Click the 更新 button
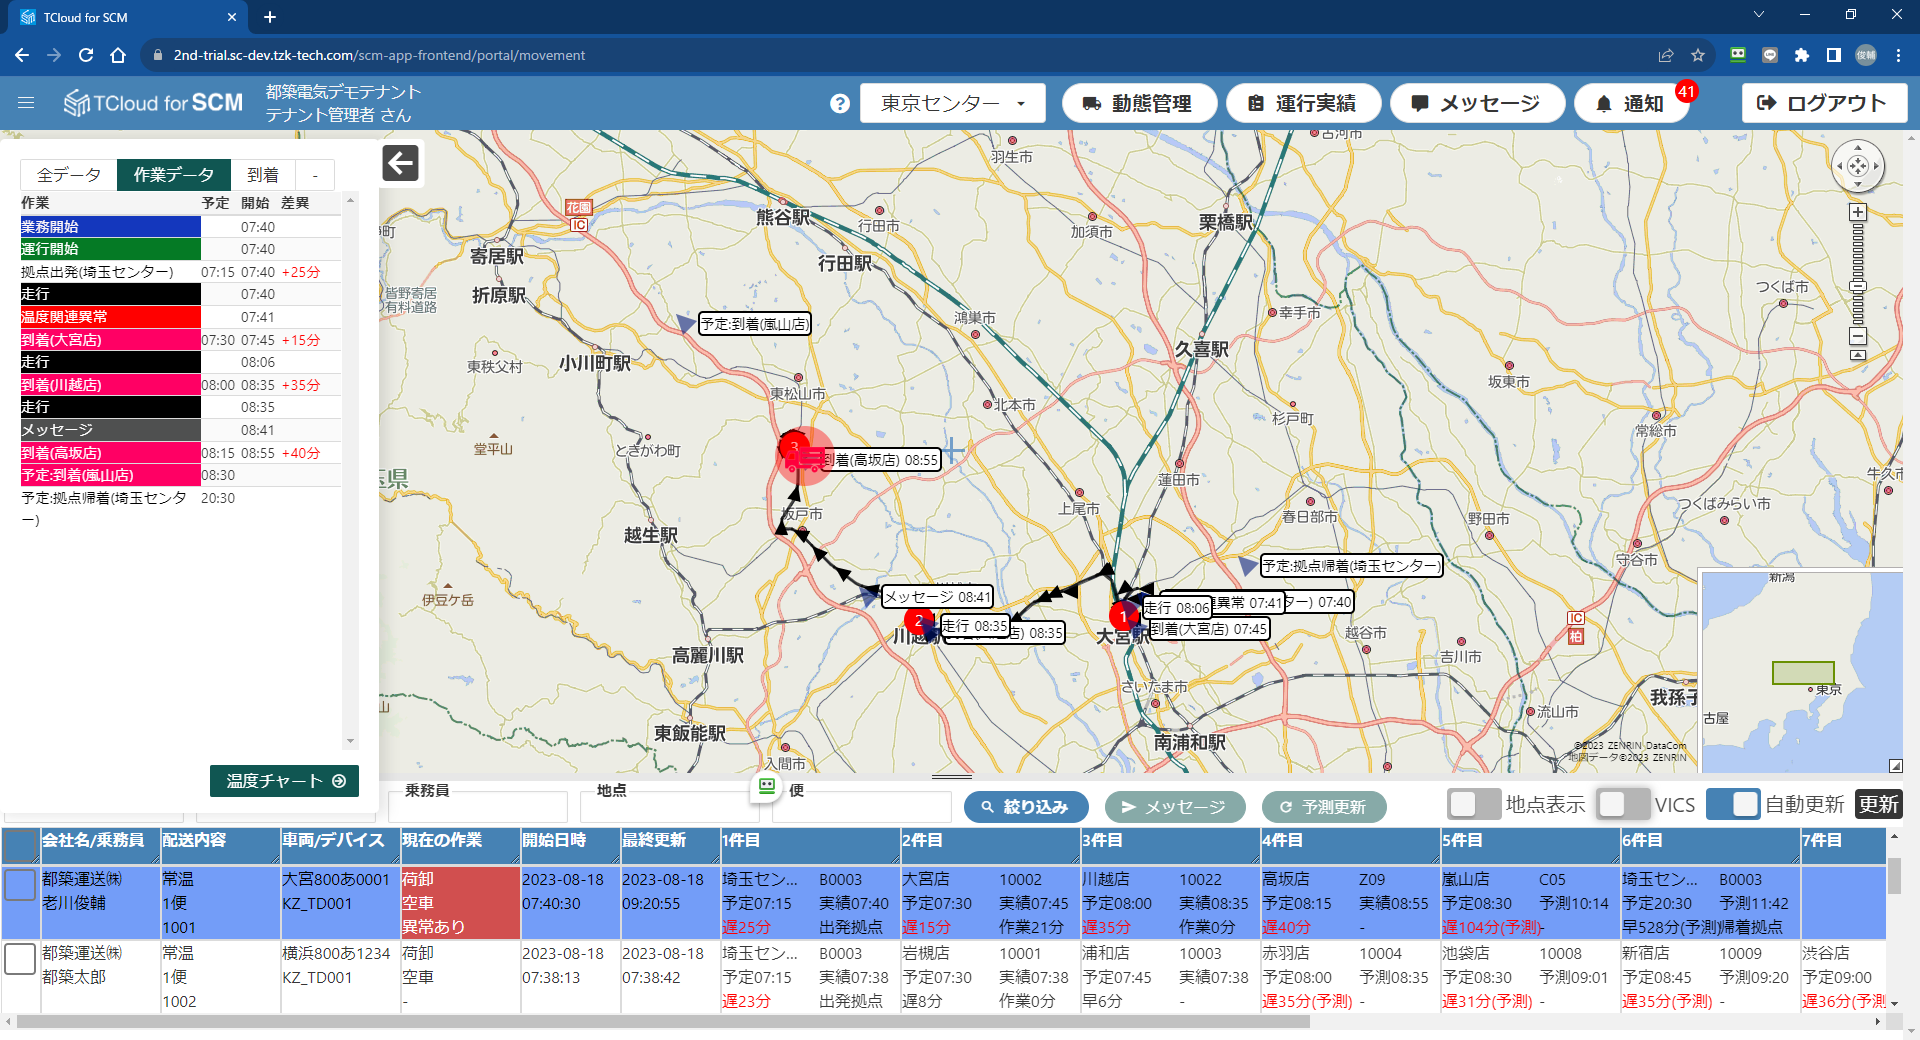Image resolution: width=1920 pixels, height=1040 pixels. point(1879,804)
